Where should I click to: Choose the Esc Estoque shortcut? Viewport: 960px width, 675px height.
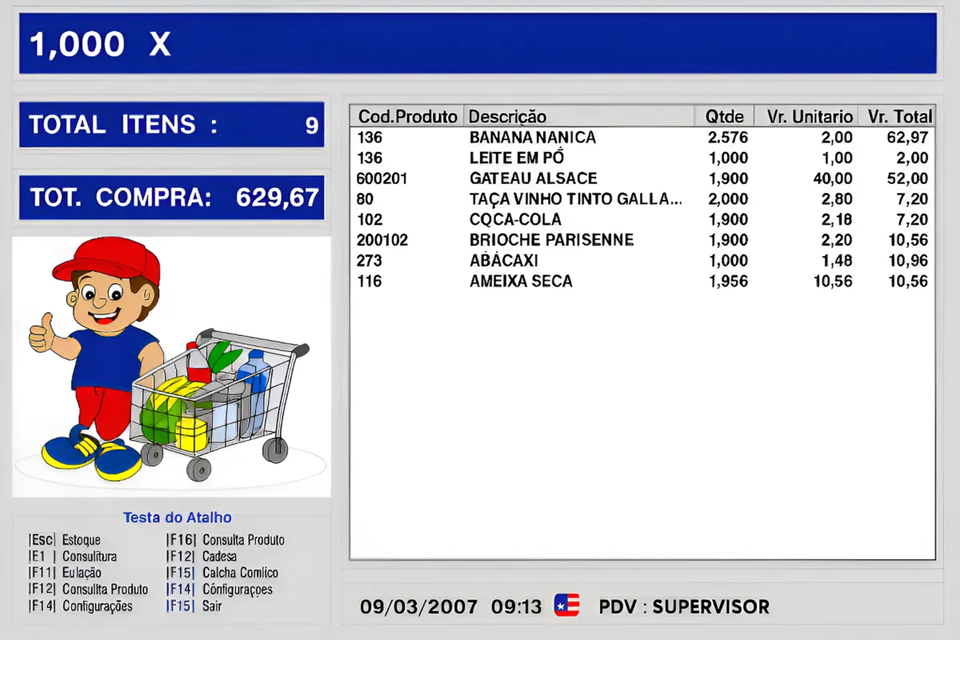pyautogui.click(x=64, y=540)
